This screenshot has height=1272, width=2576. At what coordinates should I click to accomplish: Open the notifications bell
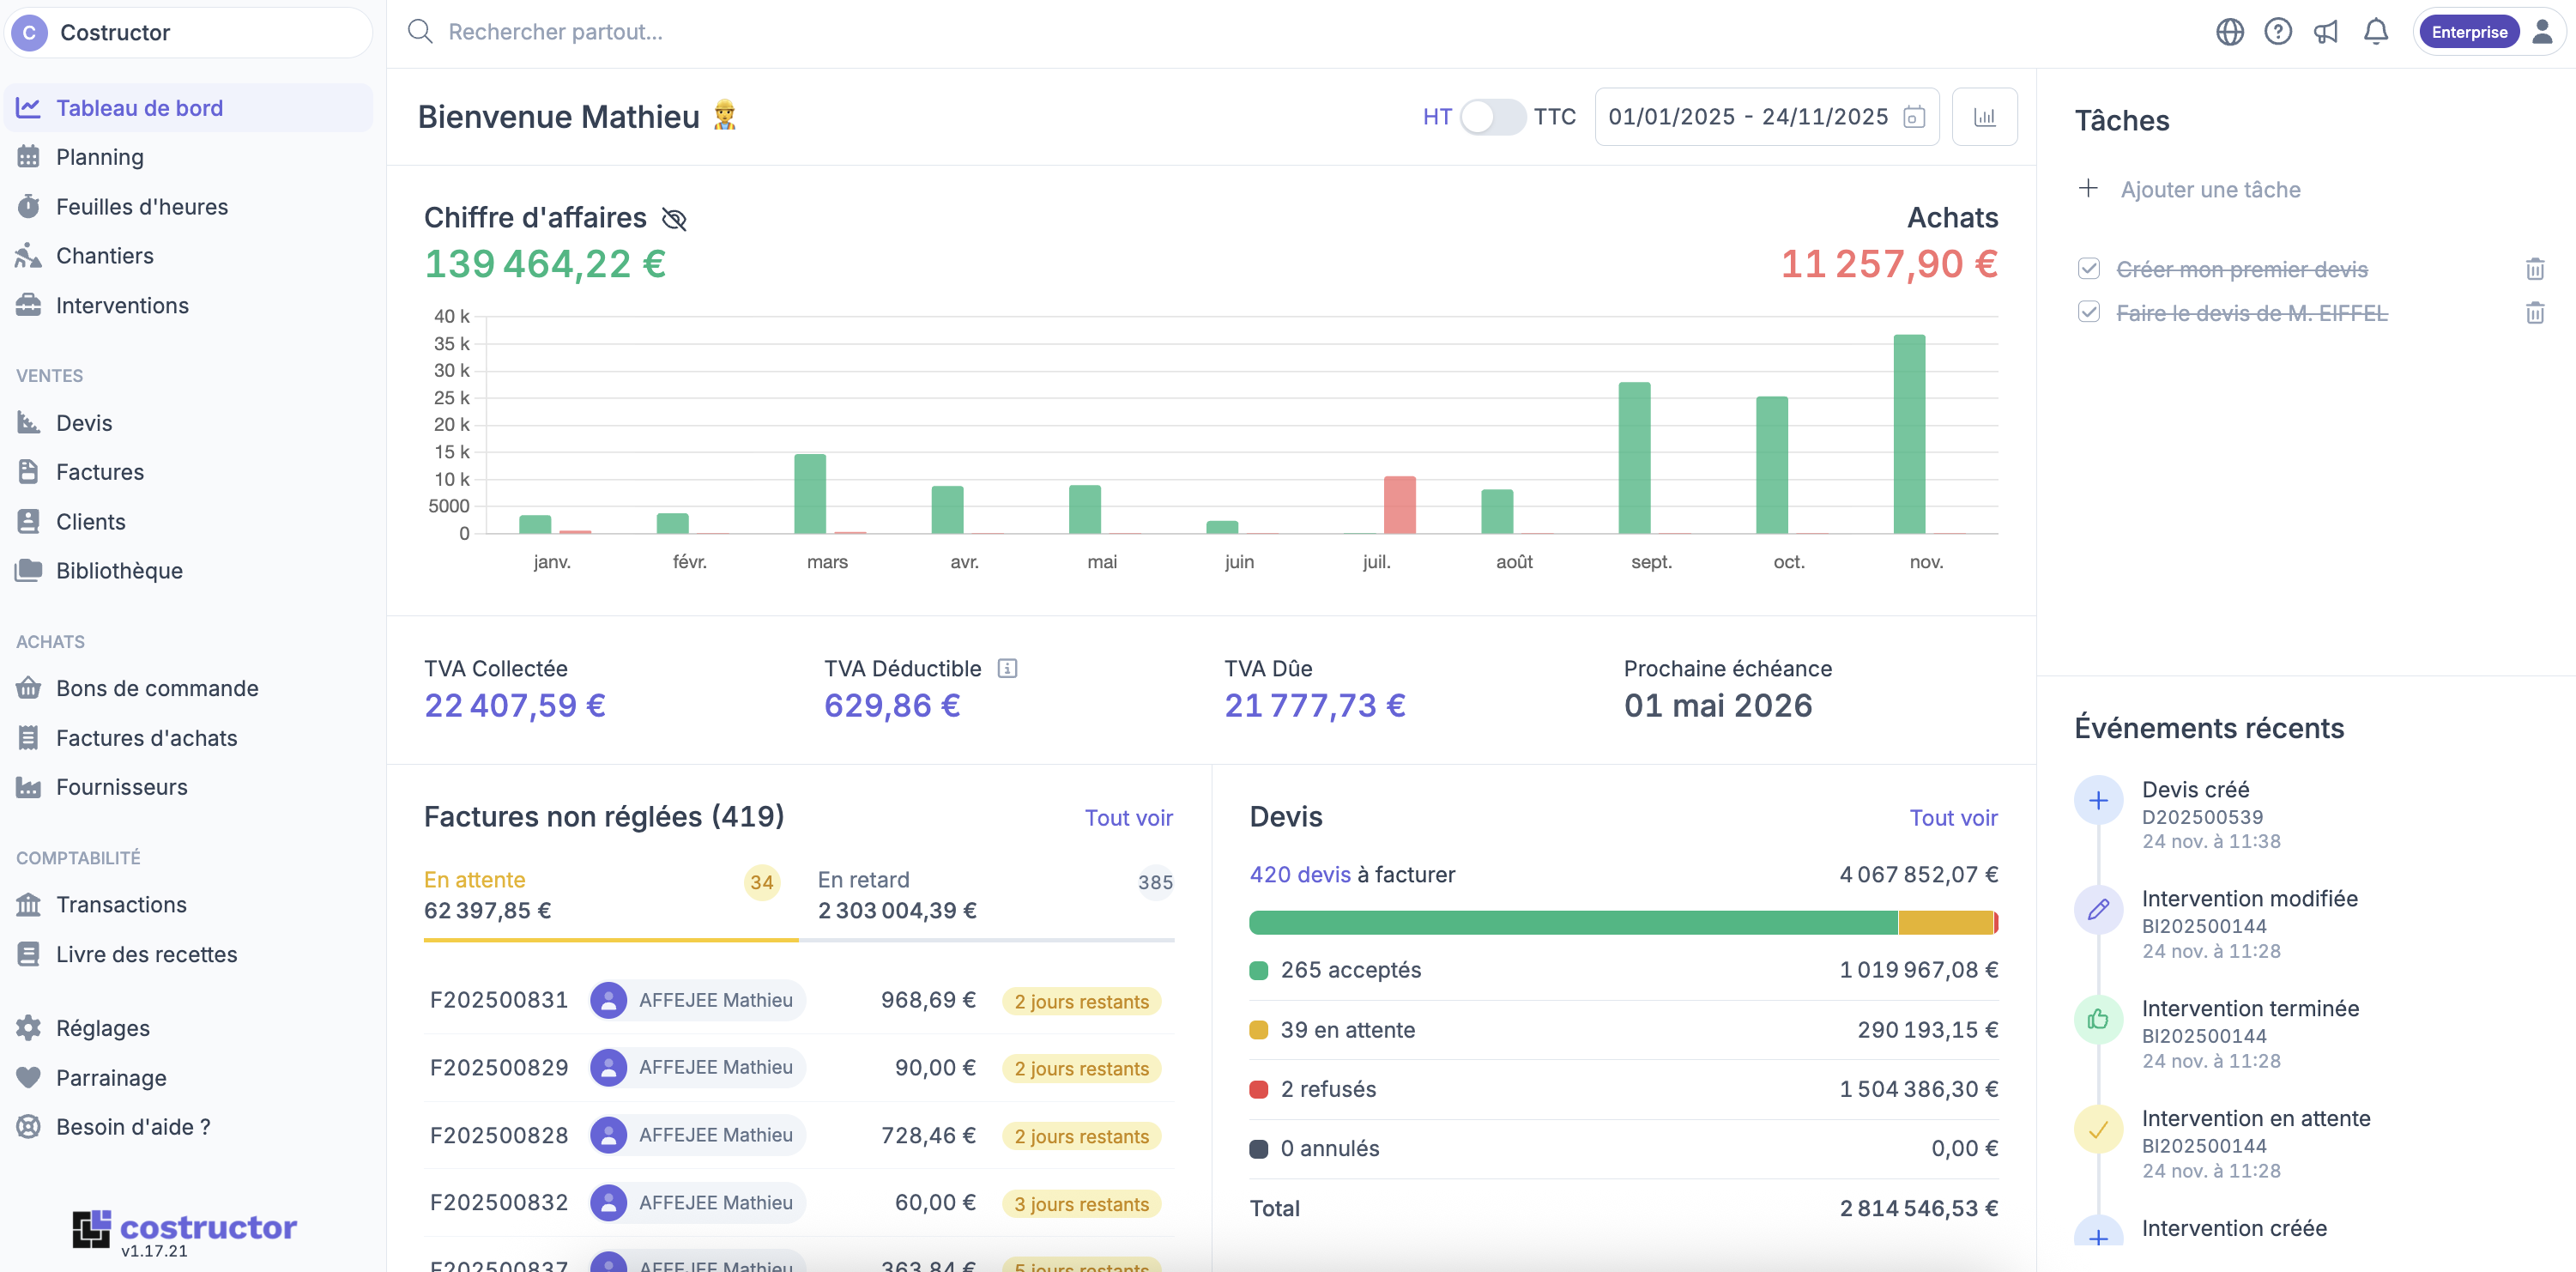pyautogui.click(x=2375, y=32)
